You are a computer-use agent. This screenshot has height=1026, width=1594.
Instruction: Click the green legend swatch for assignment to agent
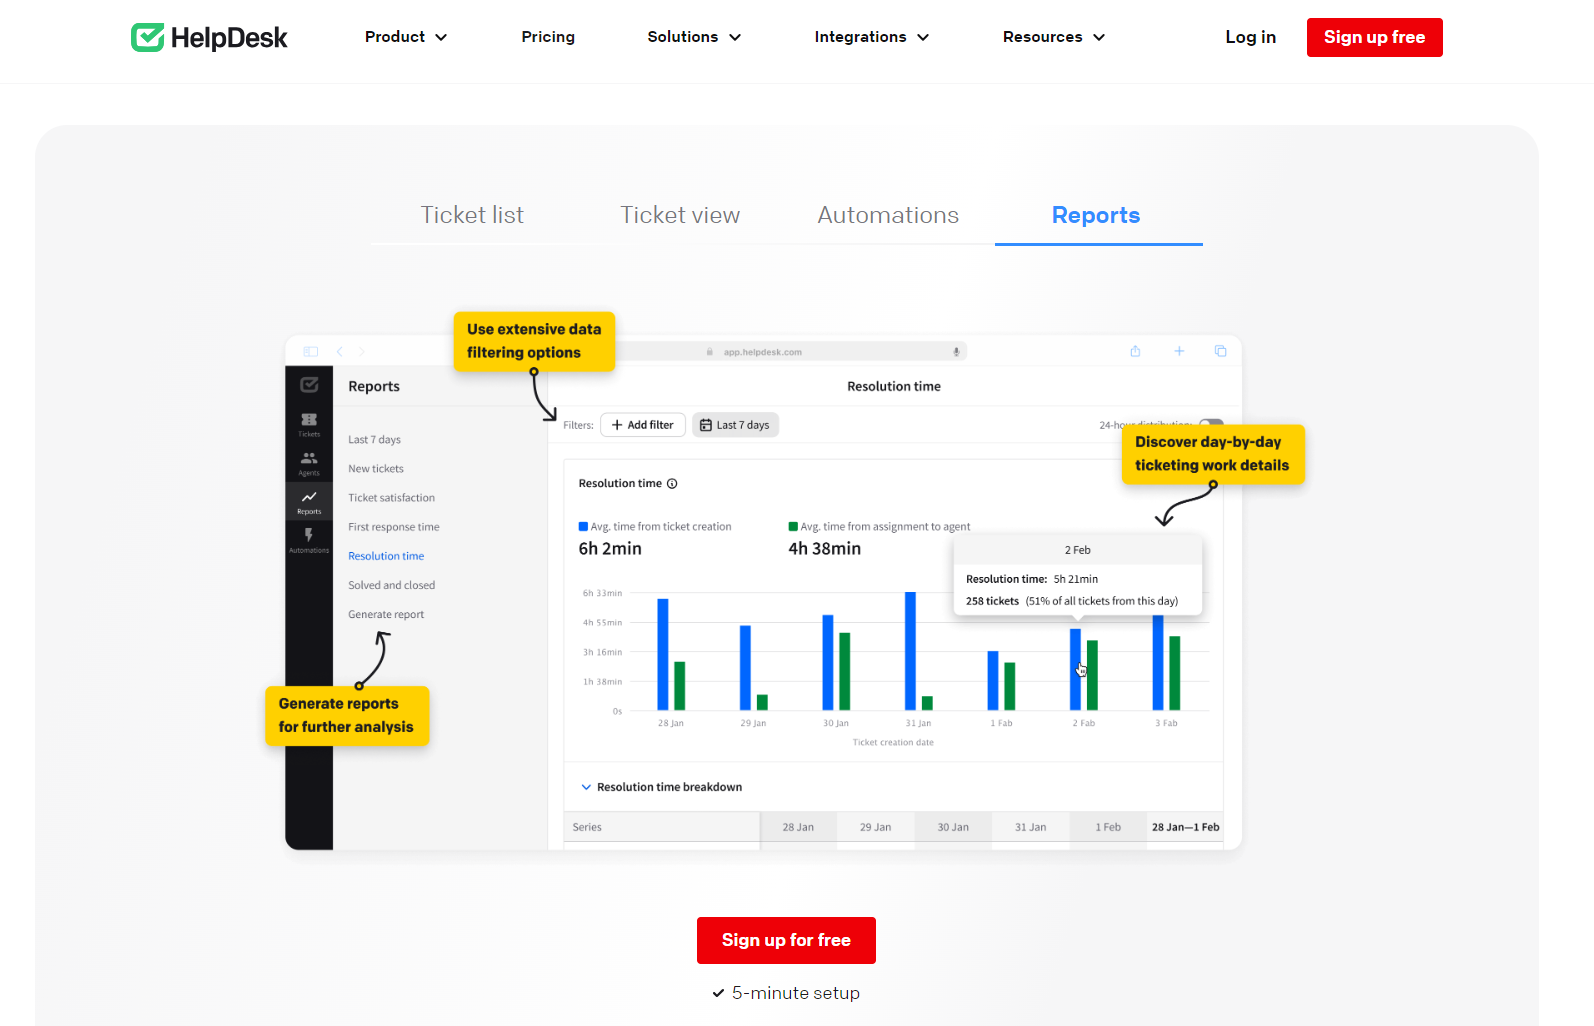click(793, 527)
